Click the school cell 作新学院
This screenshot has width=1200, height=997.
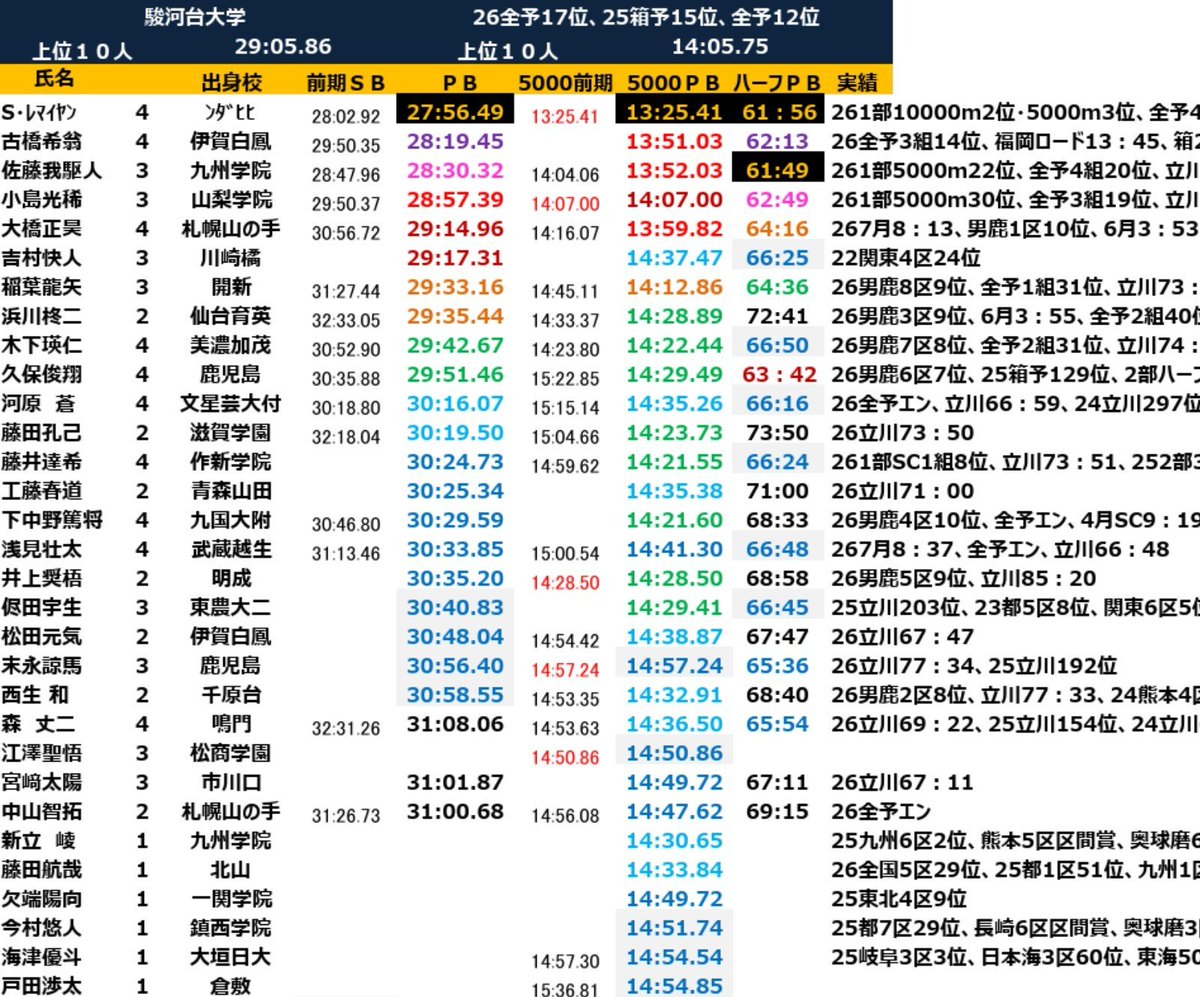tap(233, 461)
